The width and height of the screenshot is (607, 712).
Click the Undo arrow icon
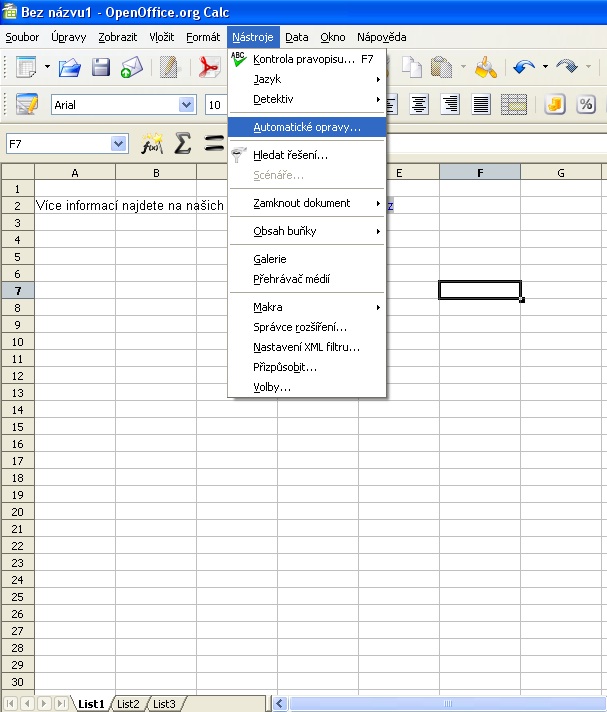click(524, 68)
